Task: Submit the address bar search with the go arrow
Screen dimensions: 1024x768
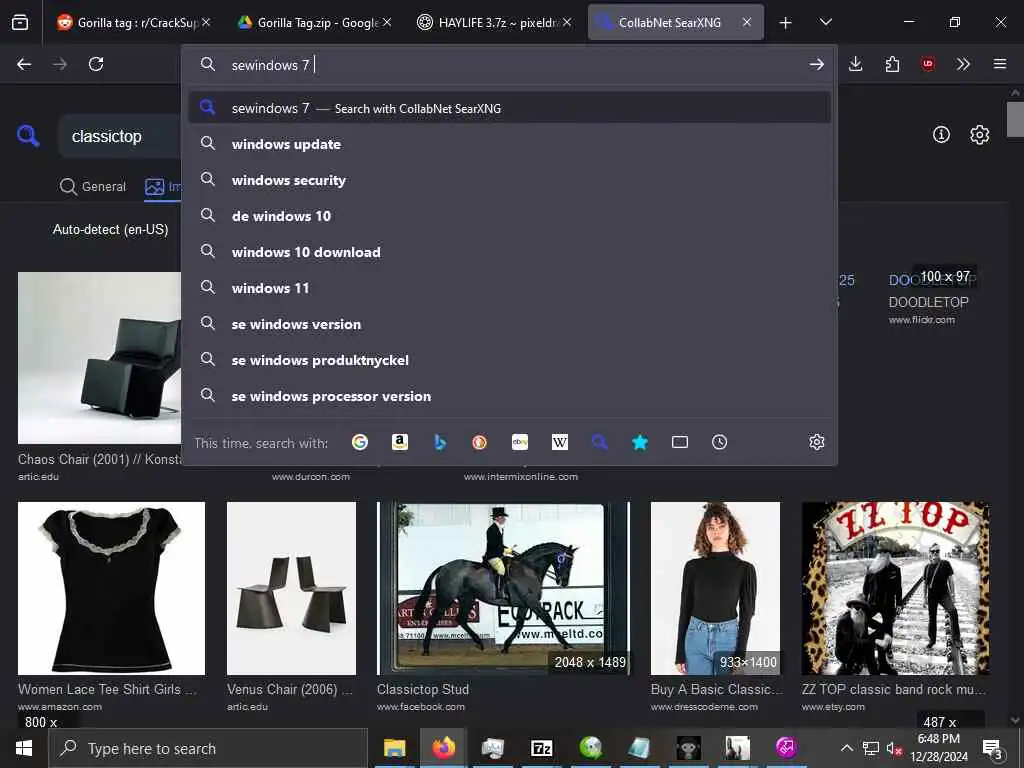Action: point(816,64)
